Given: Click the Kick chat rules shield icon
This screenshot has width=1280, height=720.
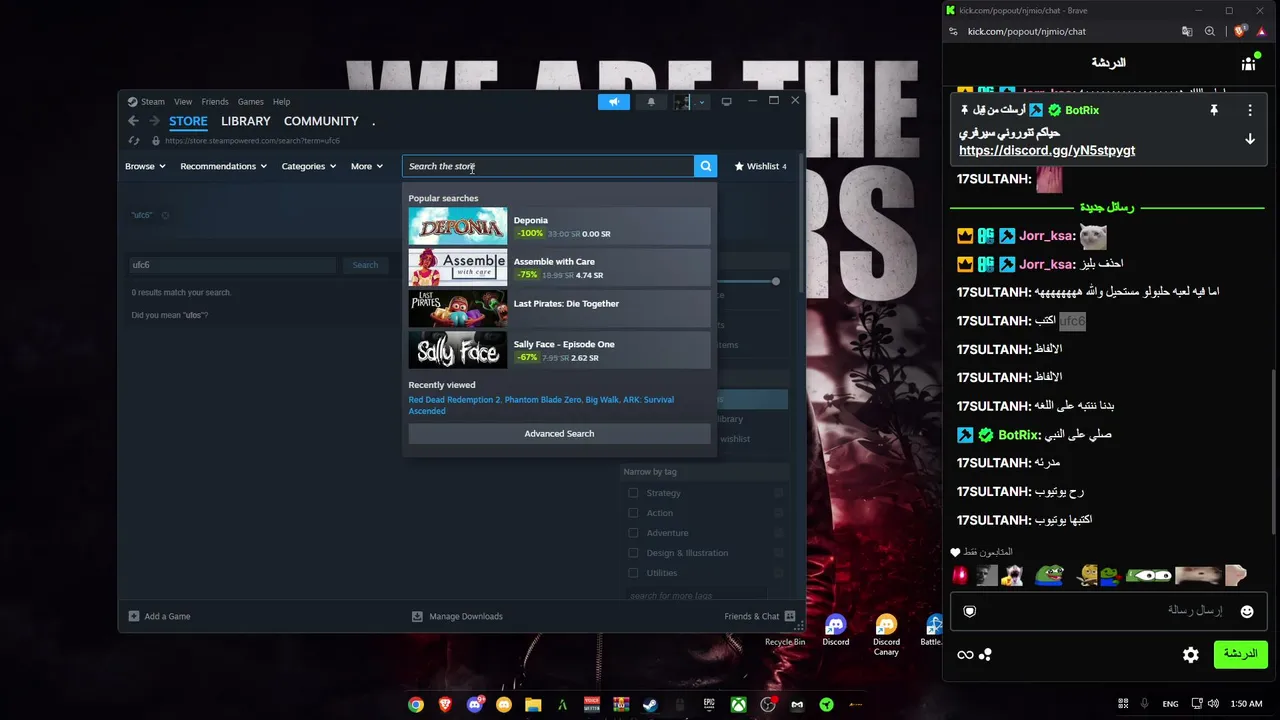Looking at the screenshot, I should [969, 611].
